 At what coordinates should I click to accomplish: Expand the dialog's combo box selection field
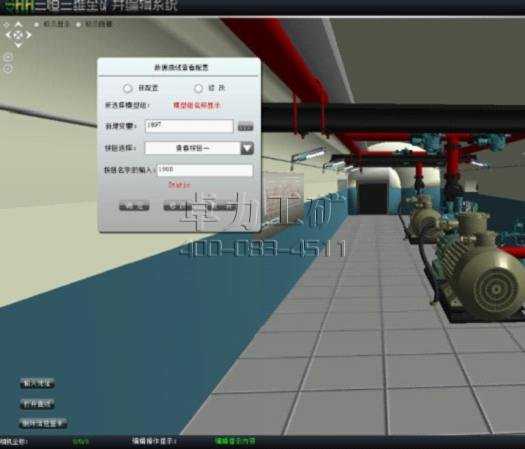[193, 148]
